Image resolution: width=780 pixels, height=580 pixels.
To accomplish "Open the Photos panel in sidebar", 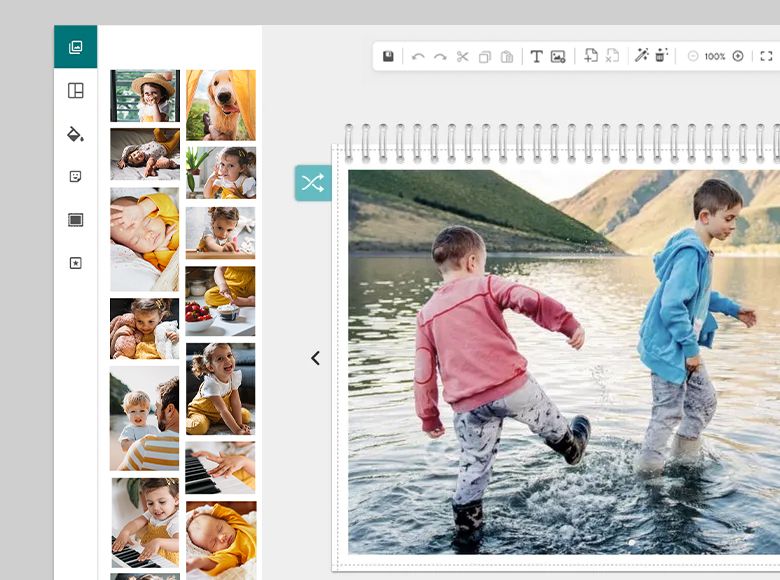I will pos(75,47).
